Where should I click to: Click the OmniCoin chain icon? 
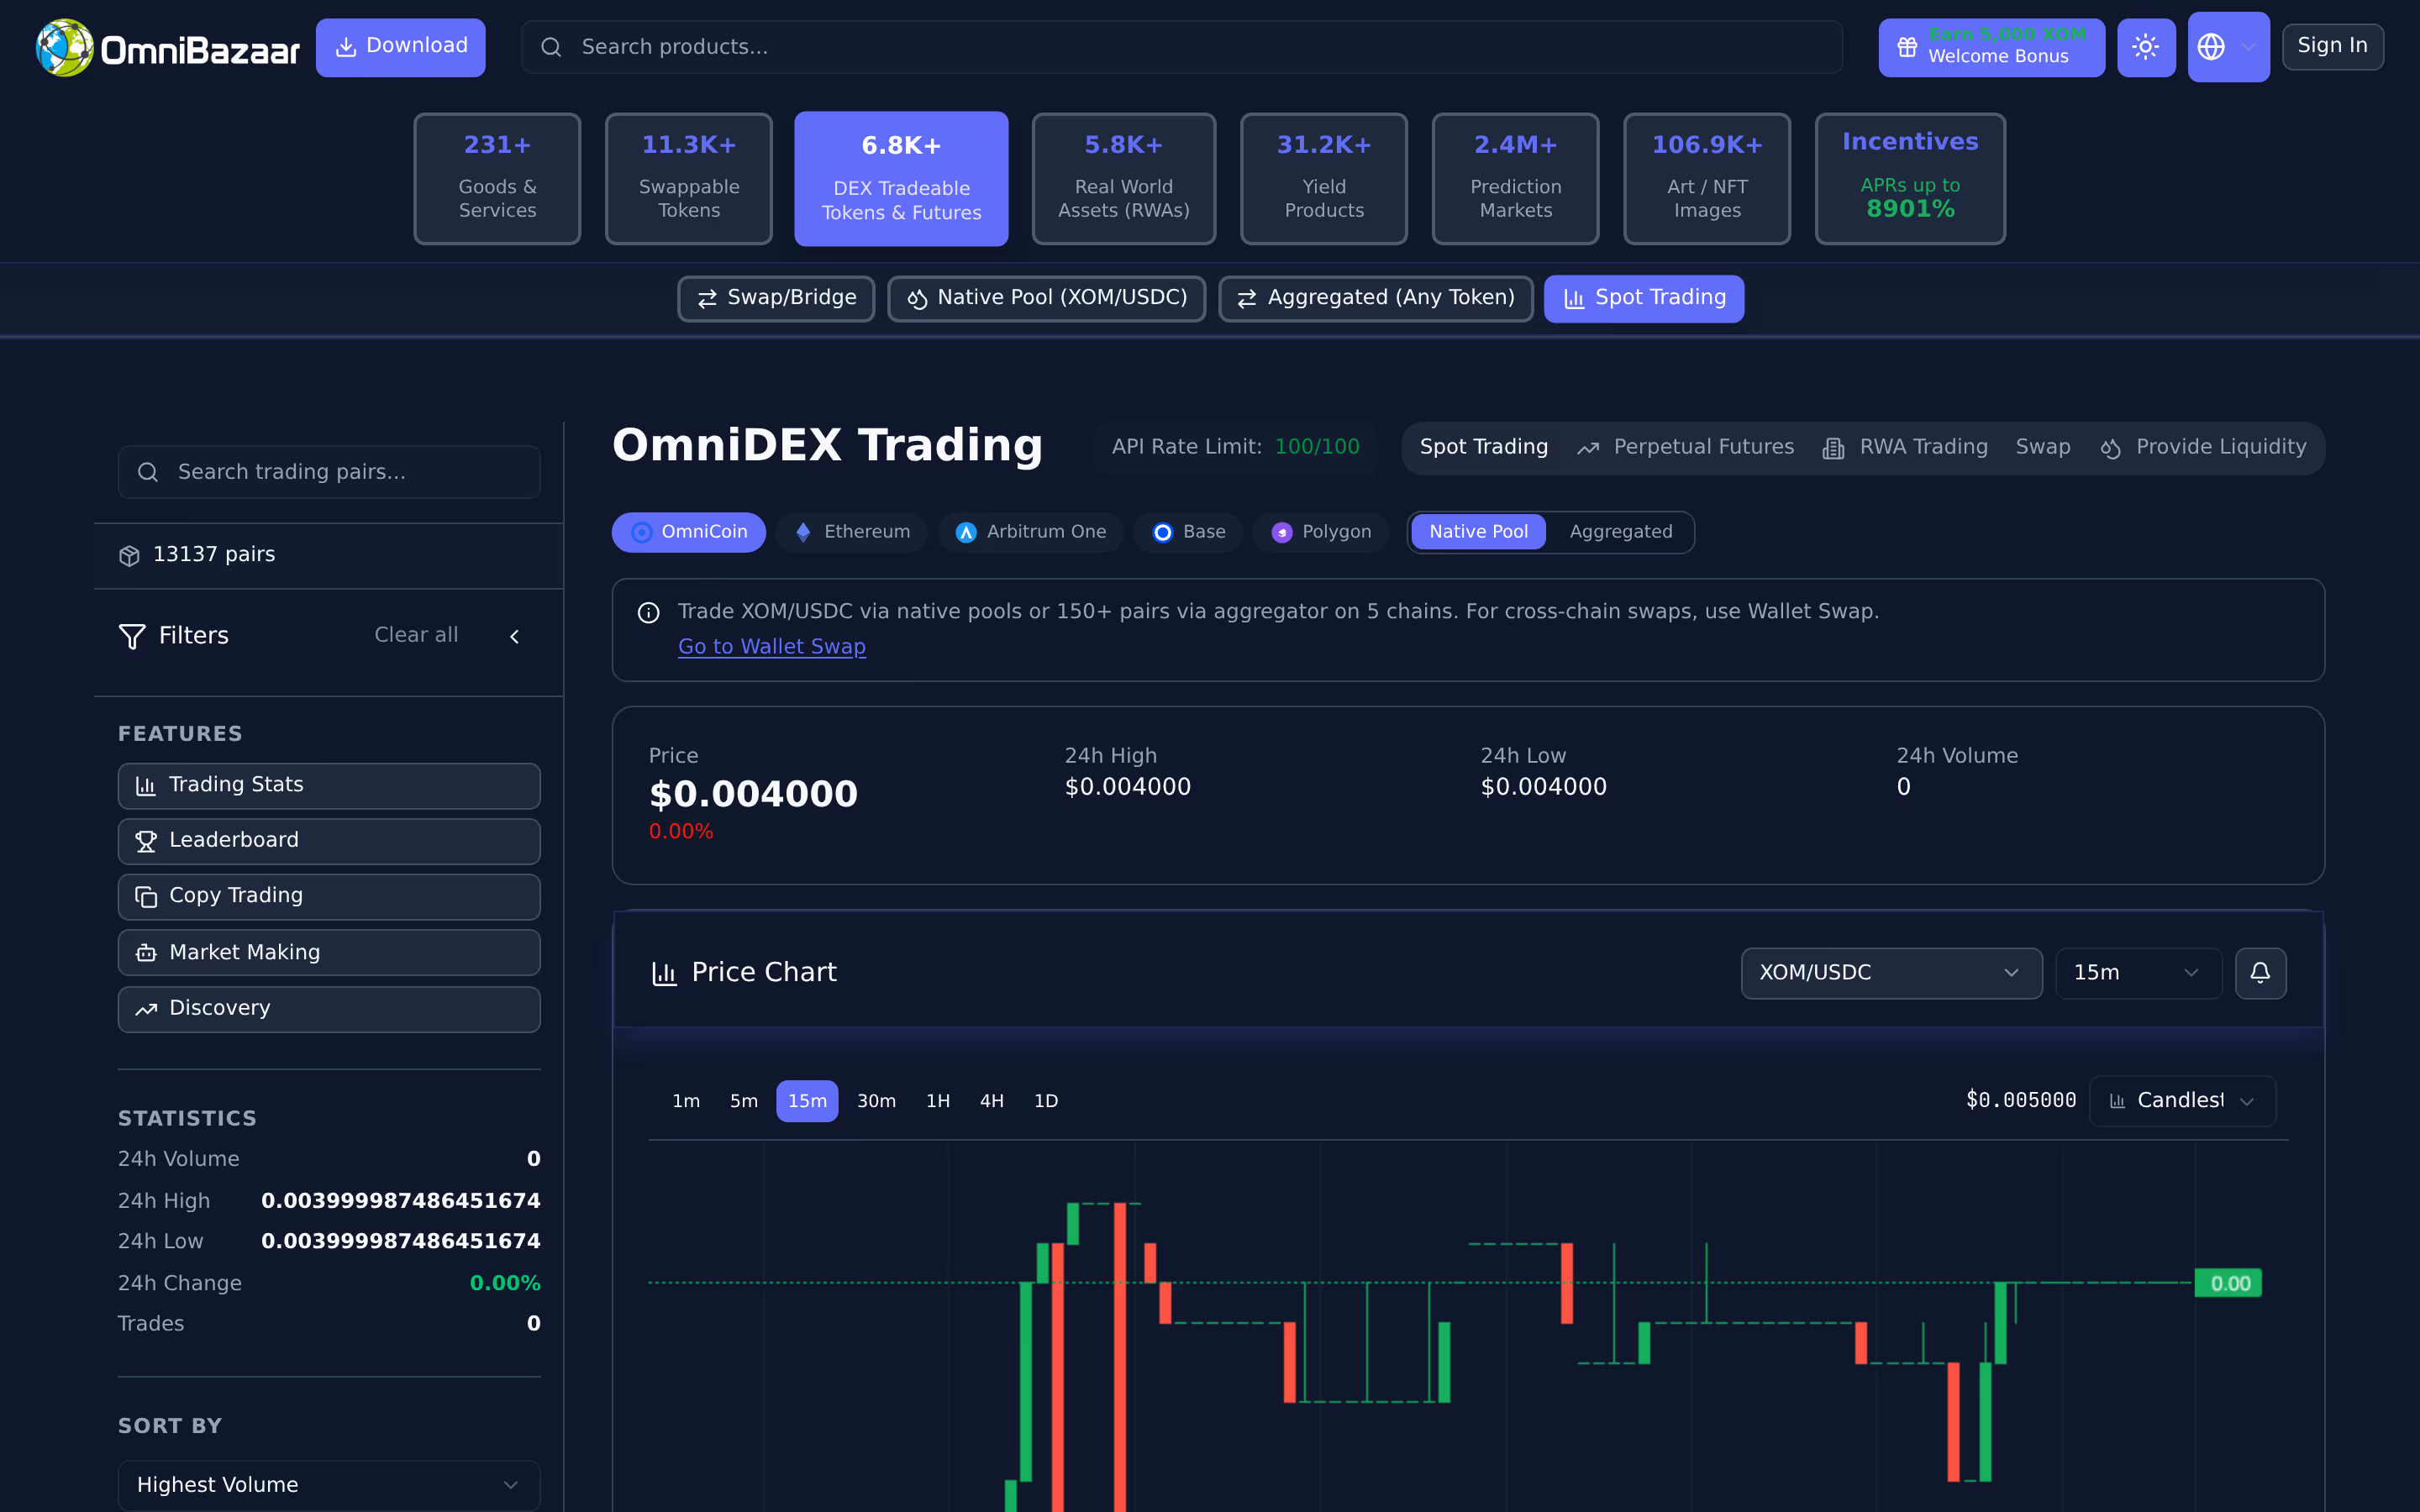click(642, 532)
